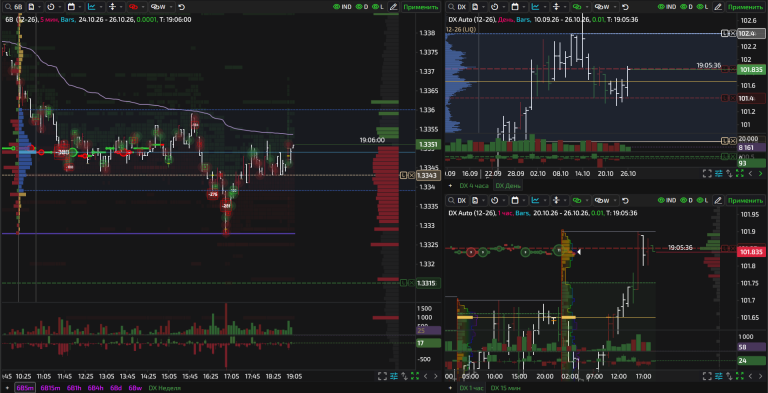This screenshot has width=768, height=393.
Task: Click green link icon in DX daily toolbar
Action: point(576,7)
